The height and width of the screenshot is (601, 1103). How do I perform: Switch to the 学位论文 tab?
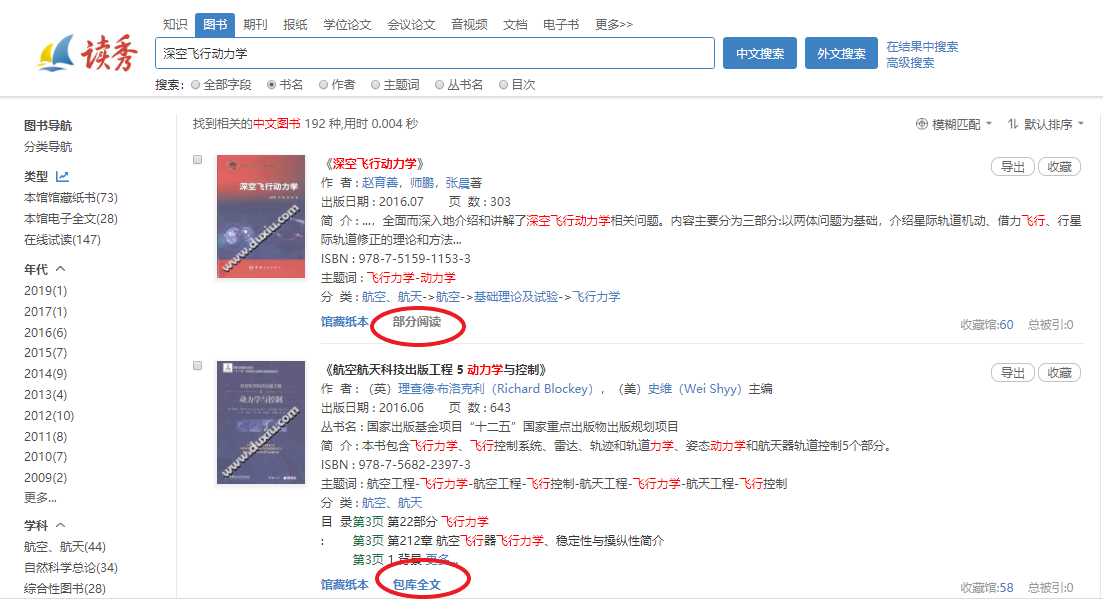(x=347, y=24)
